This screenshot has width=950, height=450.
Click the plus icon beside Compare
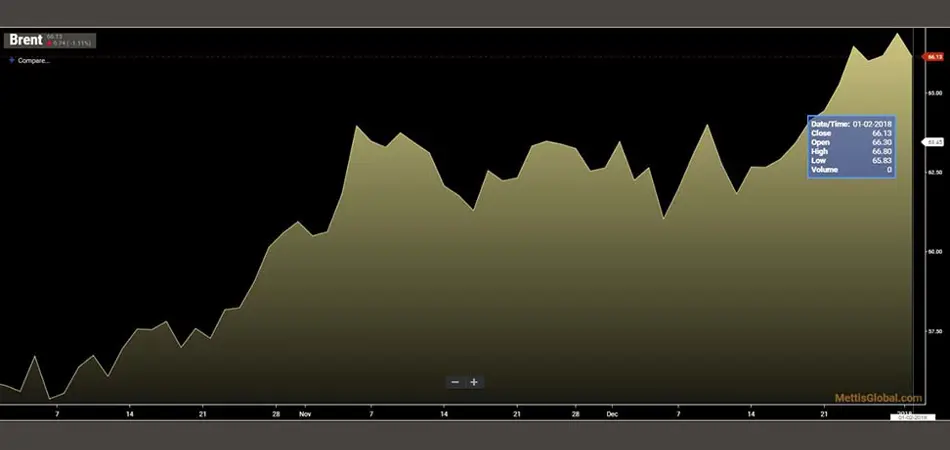tap(12, 60)
